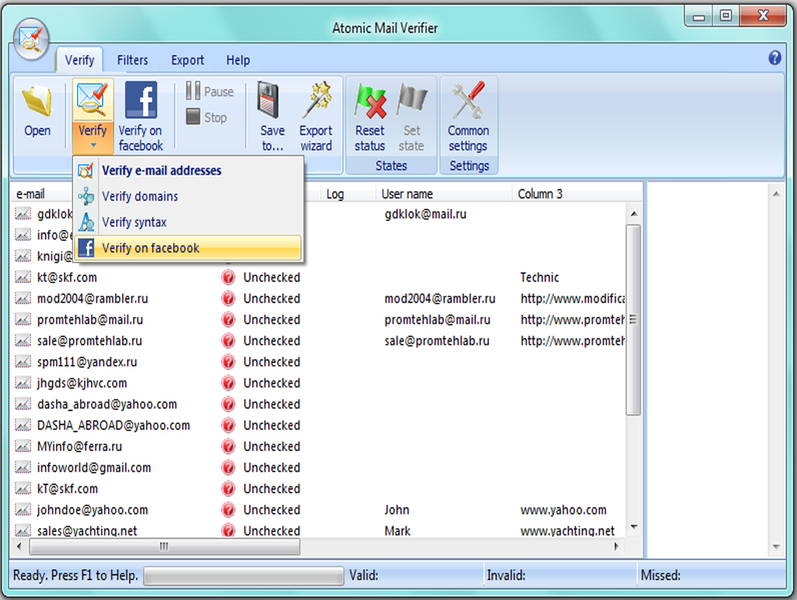Choose Verify e-mail addresses from menu

[189, 170]
